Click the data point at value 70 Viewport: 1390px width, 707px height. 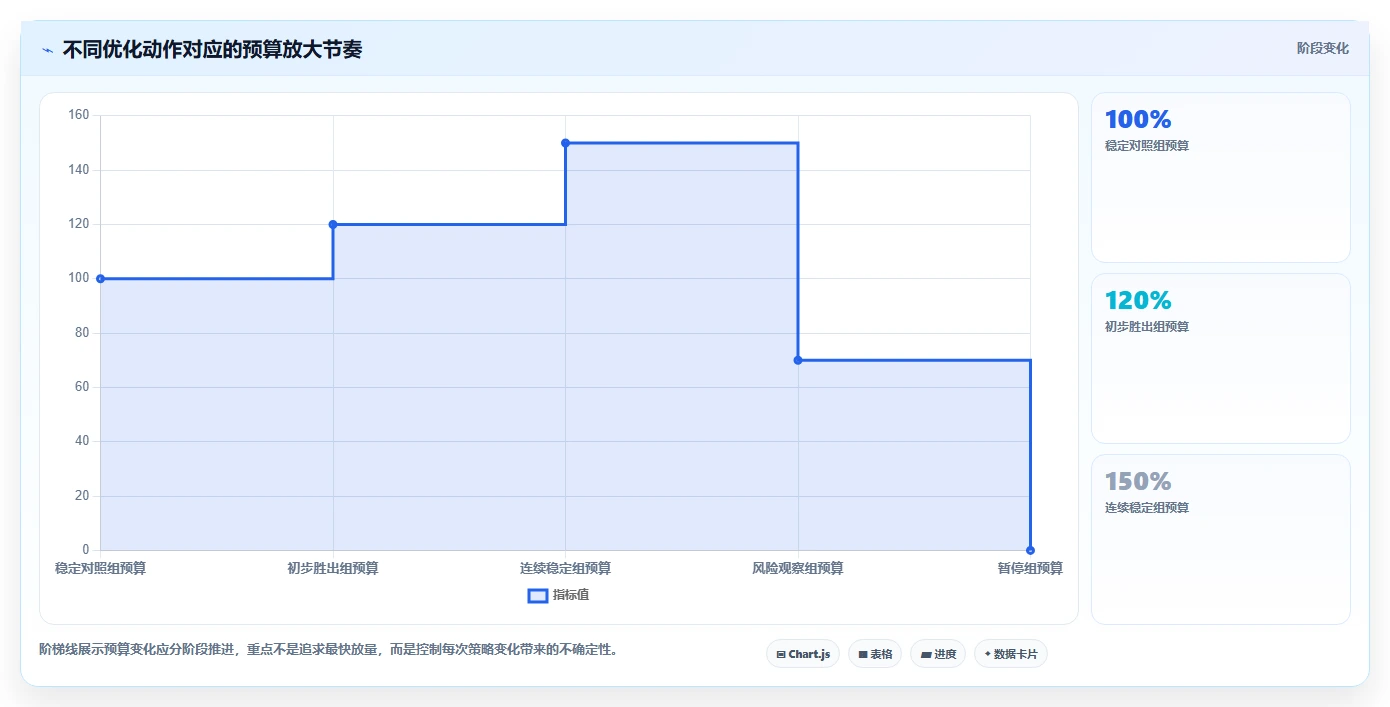(x=798, y=360)
